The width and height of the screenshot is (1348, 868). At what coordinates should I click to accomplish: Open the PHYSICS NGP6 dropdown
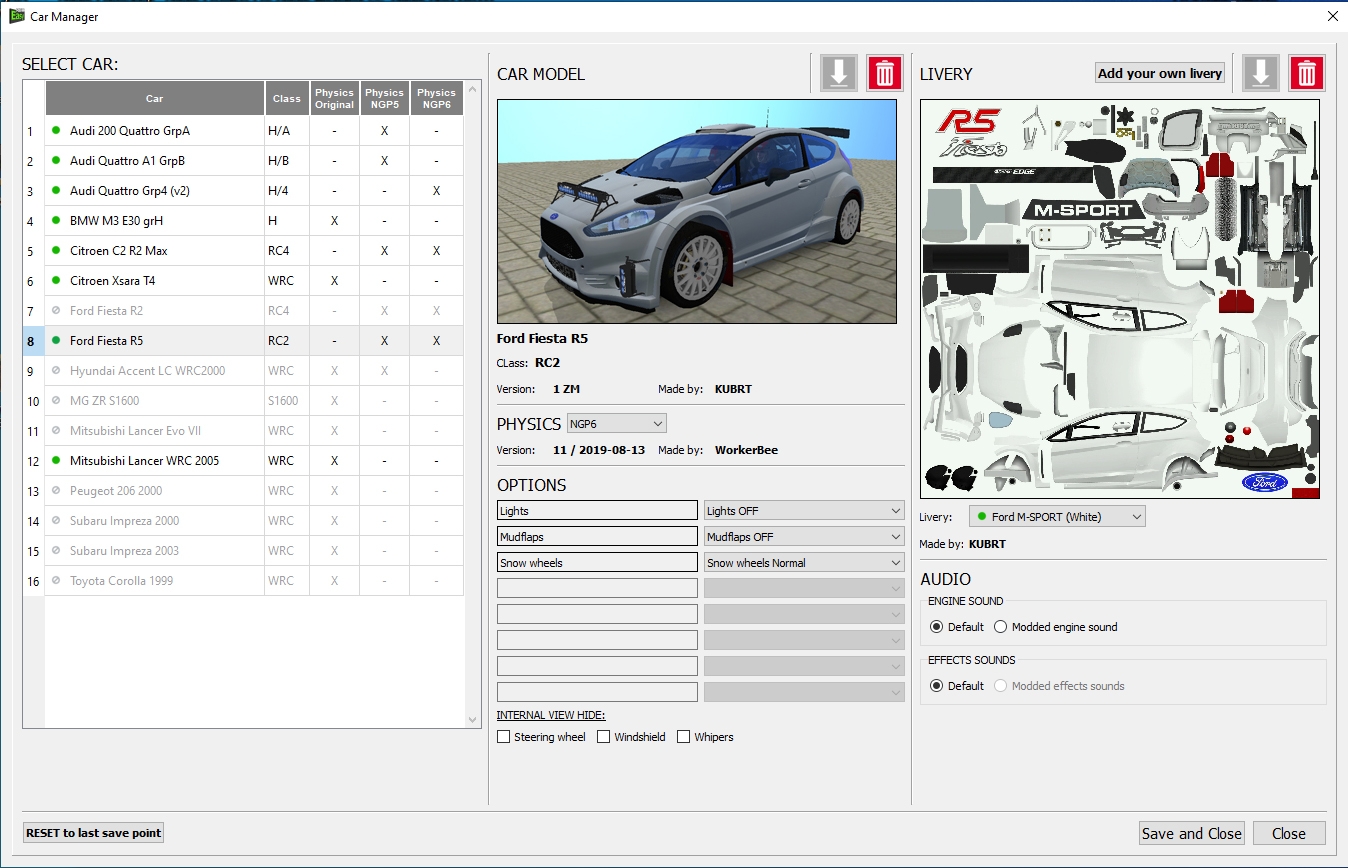(616, 424)
